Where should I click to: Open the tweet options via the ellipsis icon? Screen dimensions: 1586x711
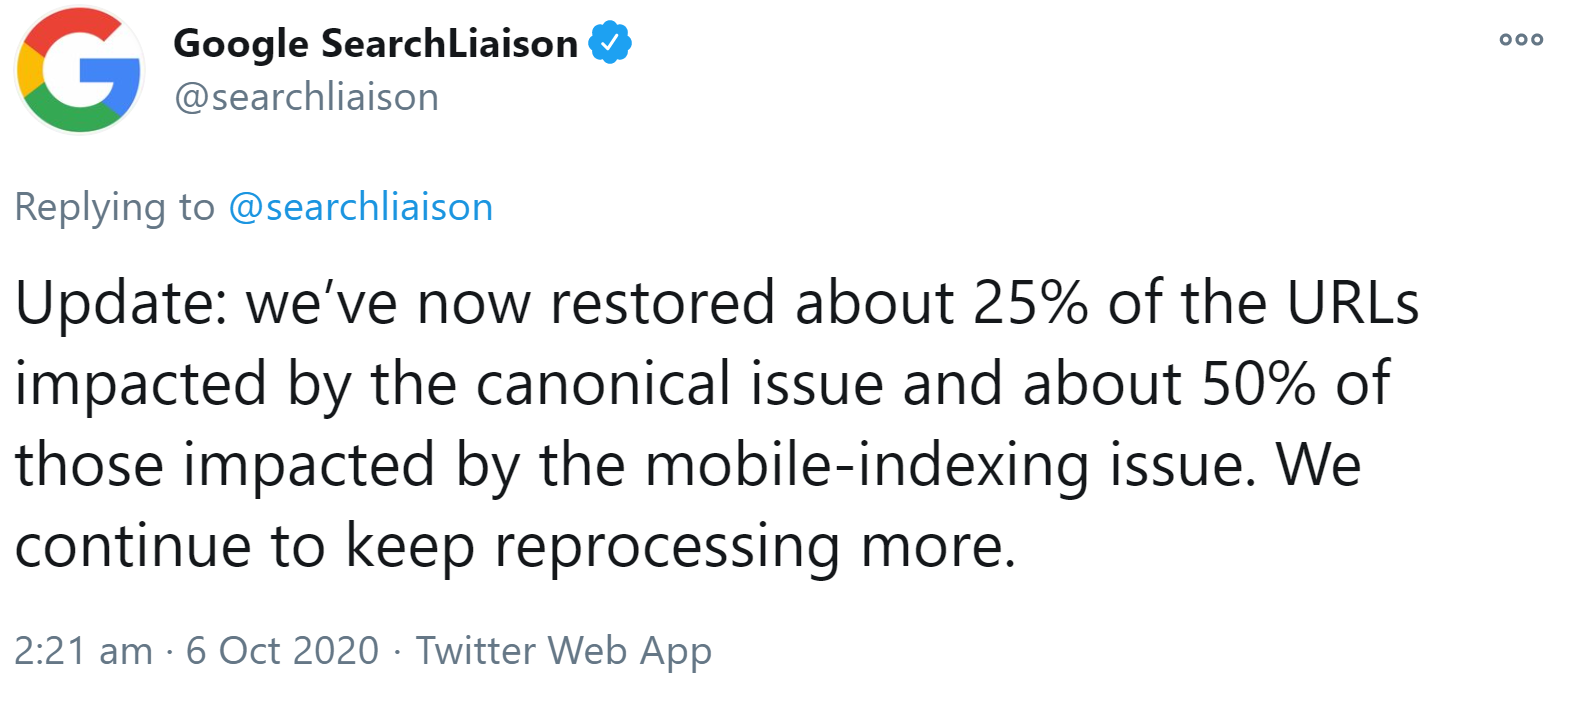point(1520,38)
